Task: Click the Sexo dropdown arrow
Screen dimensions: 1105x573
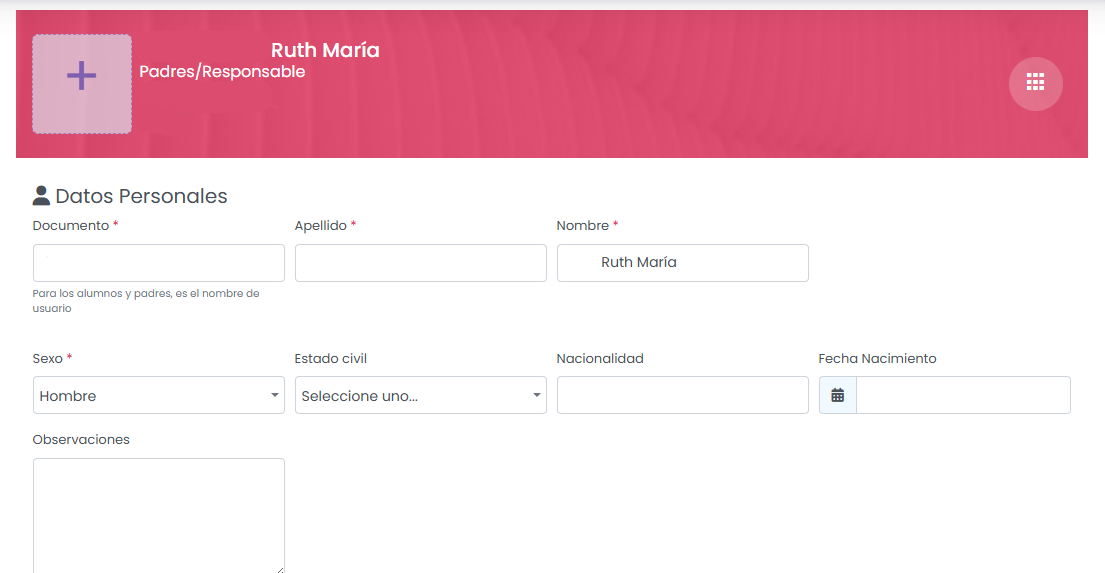Action: pyautogui.click(x=274, y=395)
